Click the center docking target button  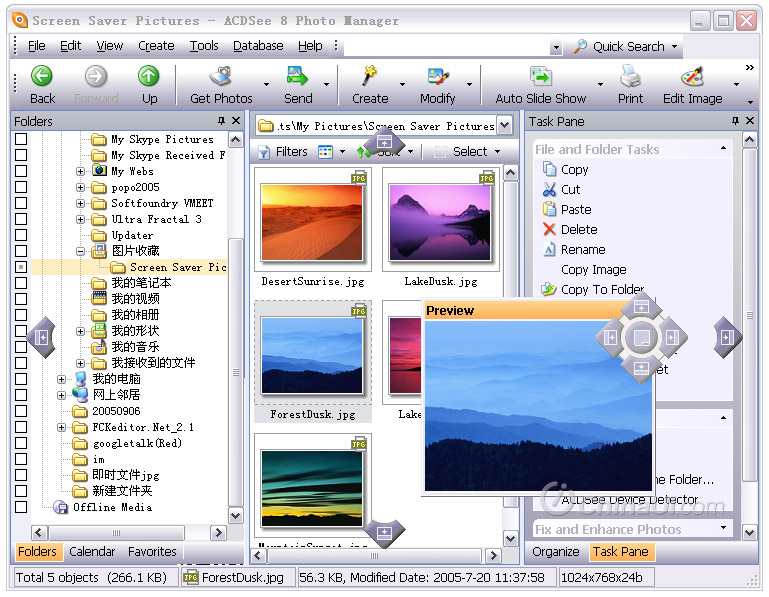point(641,337)
